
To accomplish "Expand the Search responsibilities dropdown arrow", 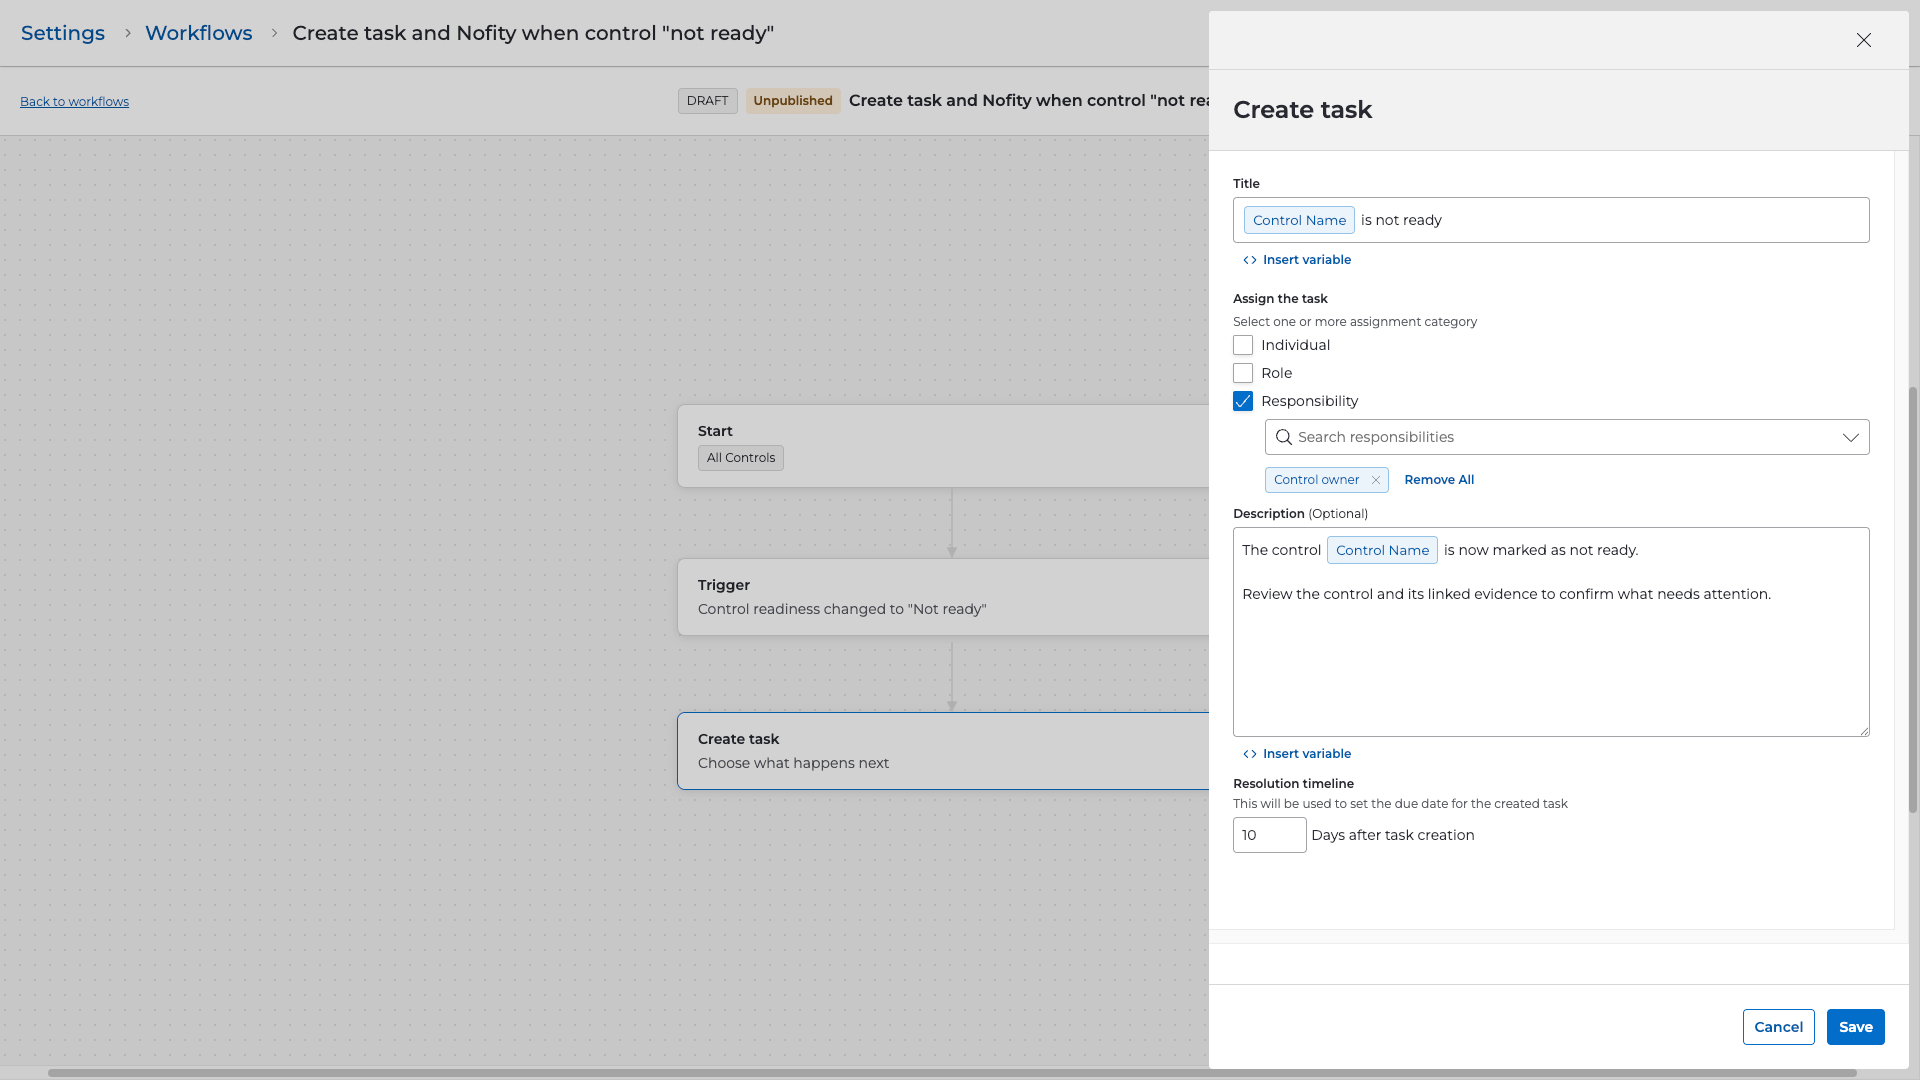I will [1850, 437].
